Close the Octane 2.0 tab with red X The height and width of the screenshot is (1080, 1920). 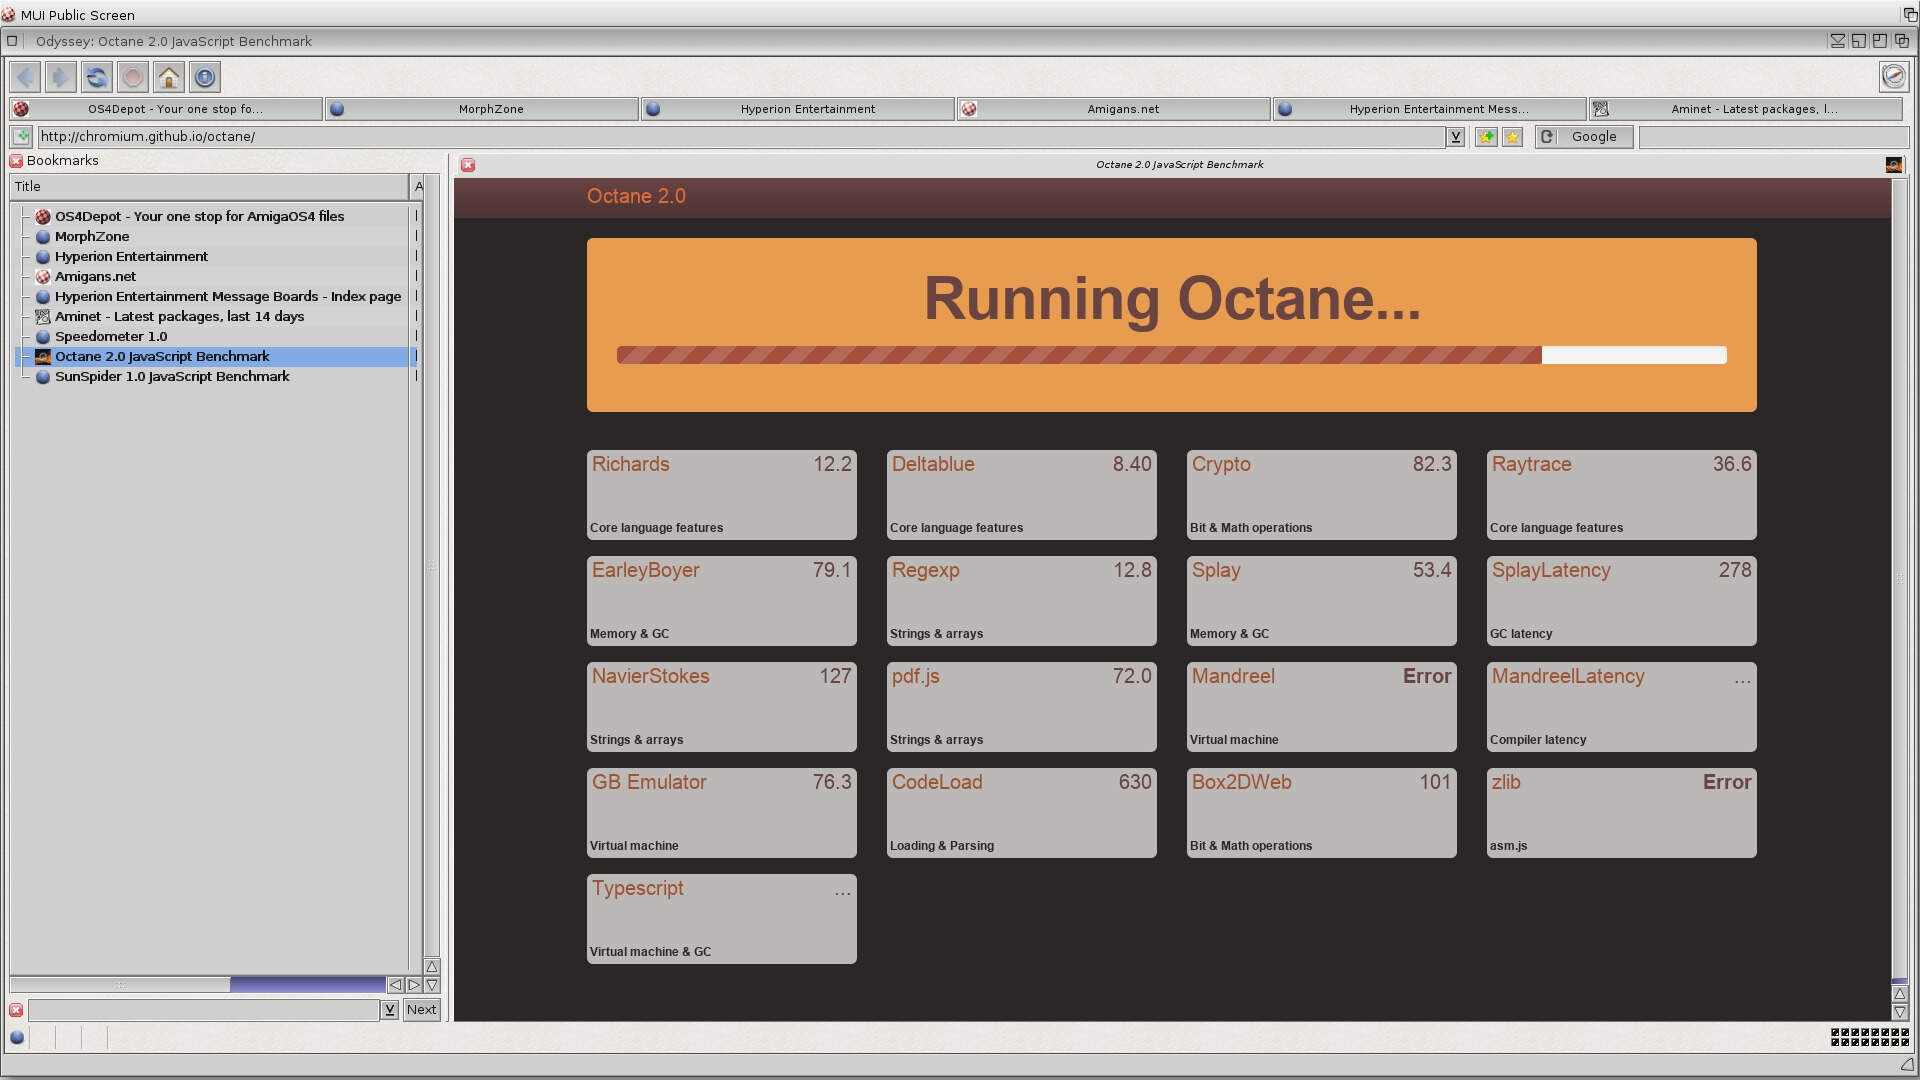(468, 165)
